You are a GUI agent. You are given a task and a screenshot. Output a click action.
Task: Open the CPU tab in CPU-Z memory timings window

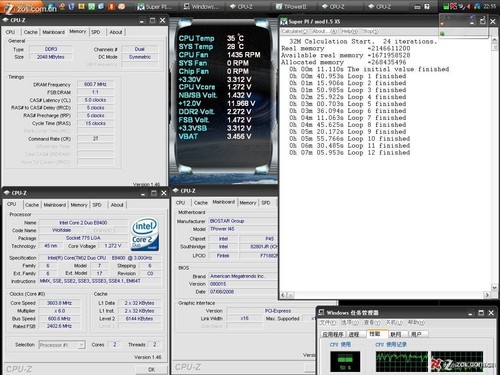pos(10,32)
